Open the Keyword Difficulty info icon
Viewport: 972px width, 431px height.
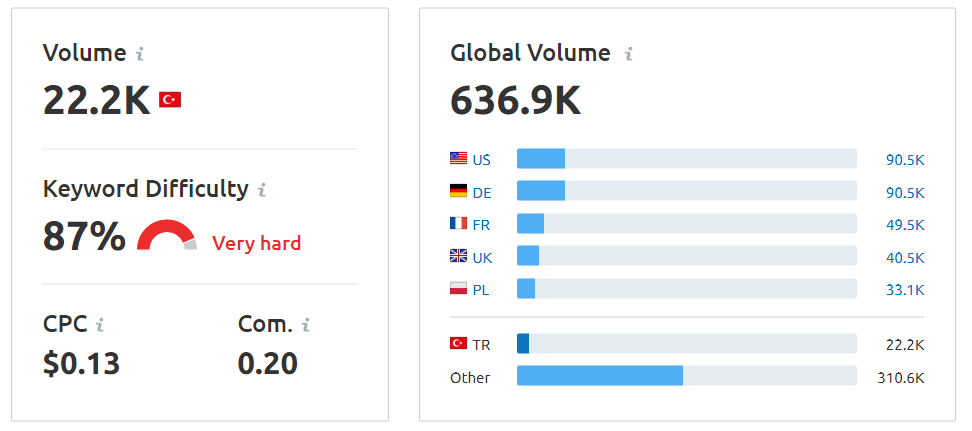262,190
